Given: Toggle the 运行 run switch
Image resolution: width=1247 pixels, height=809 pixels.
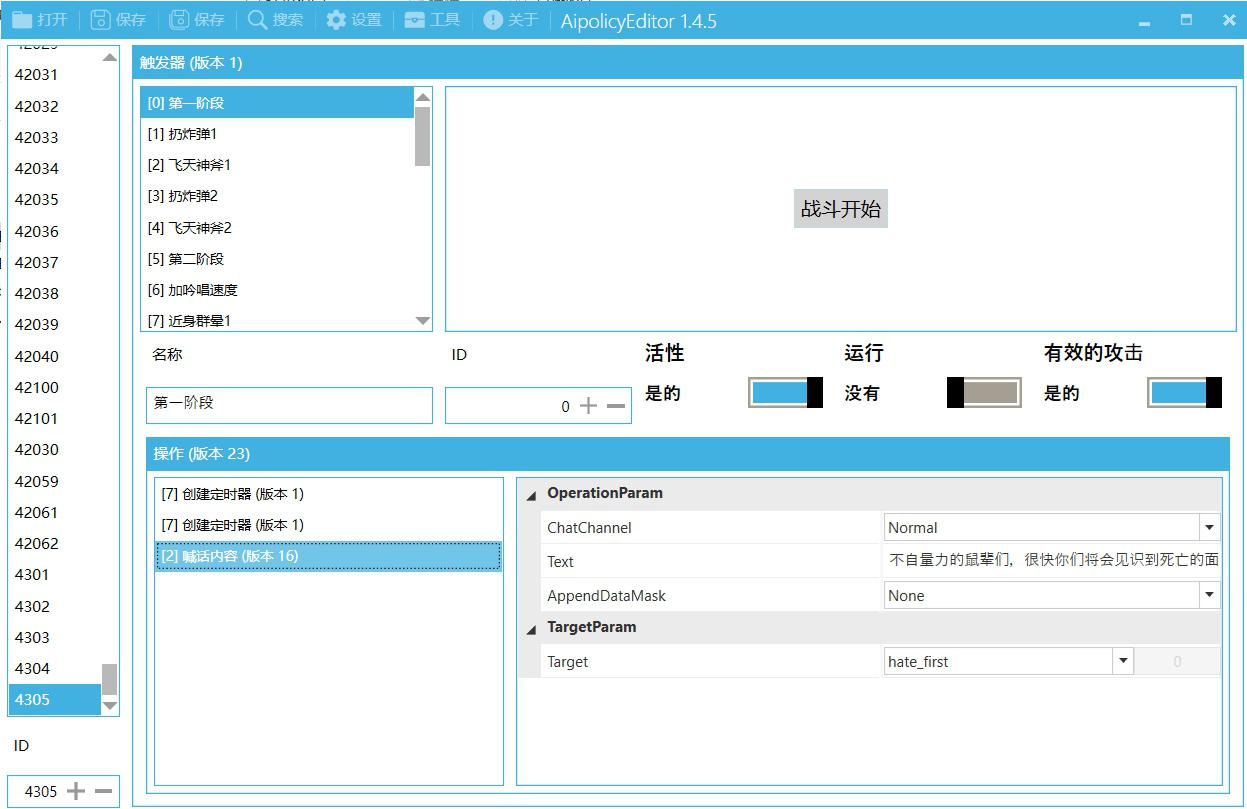Looking at the screenshot, I should (x=984, y=393).
